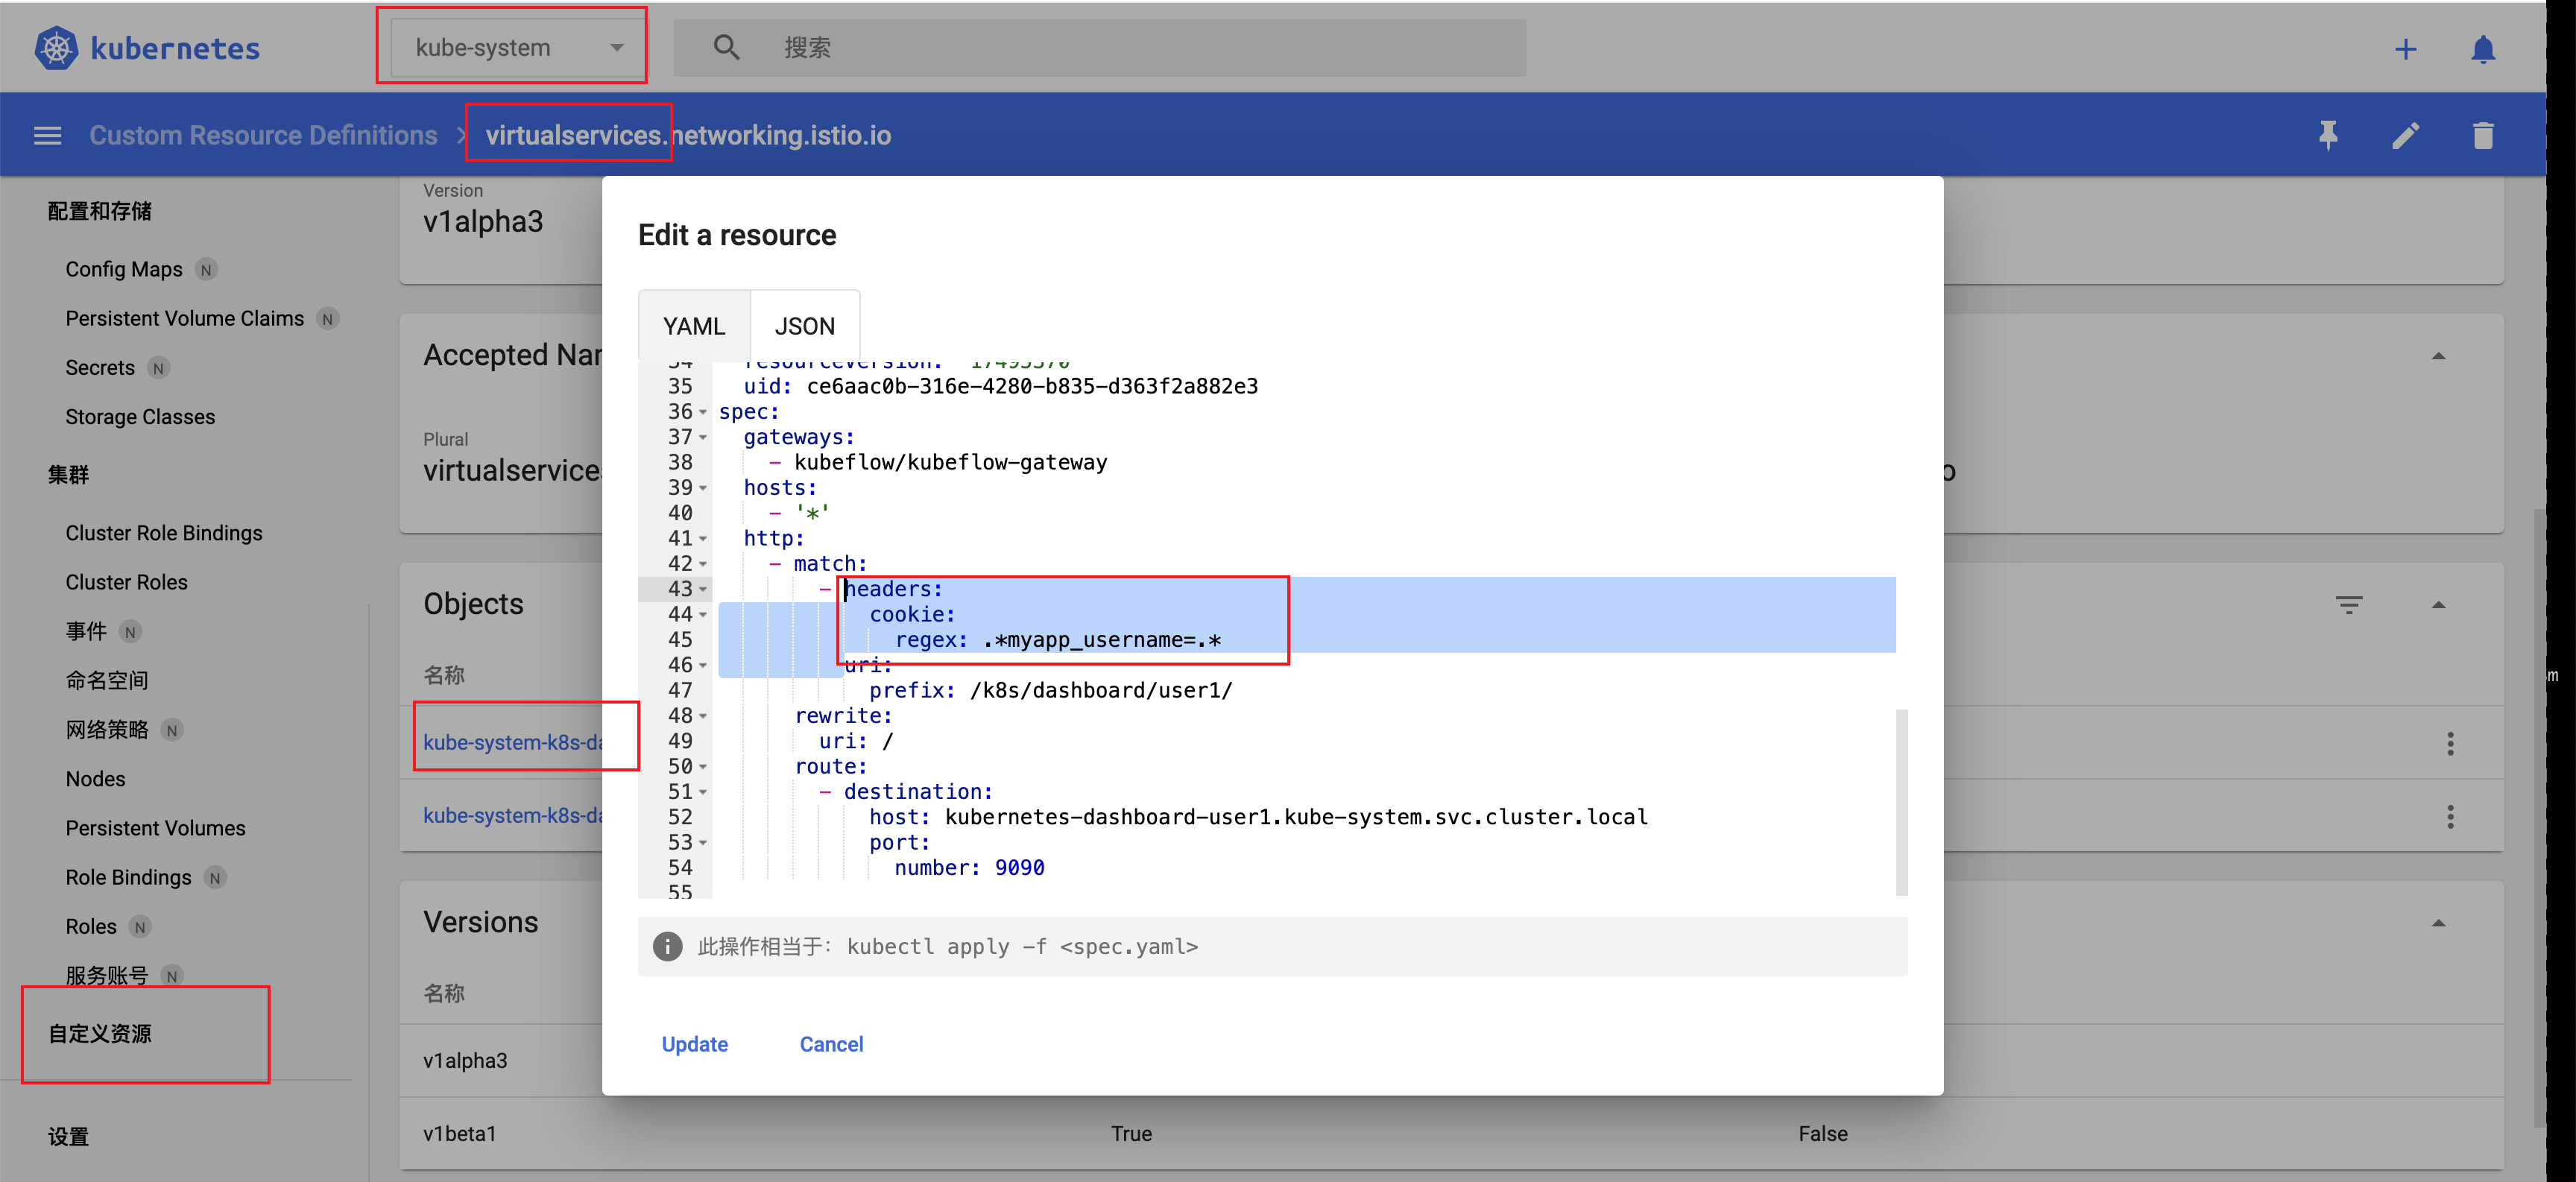Screen dimensions: 2576x1182
Task: Click the Kubernetes helm logo icon
Action: (x=57, y=48)
